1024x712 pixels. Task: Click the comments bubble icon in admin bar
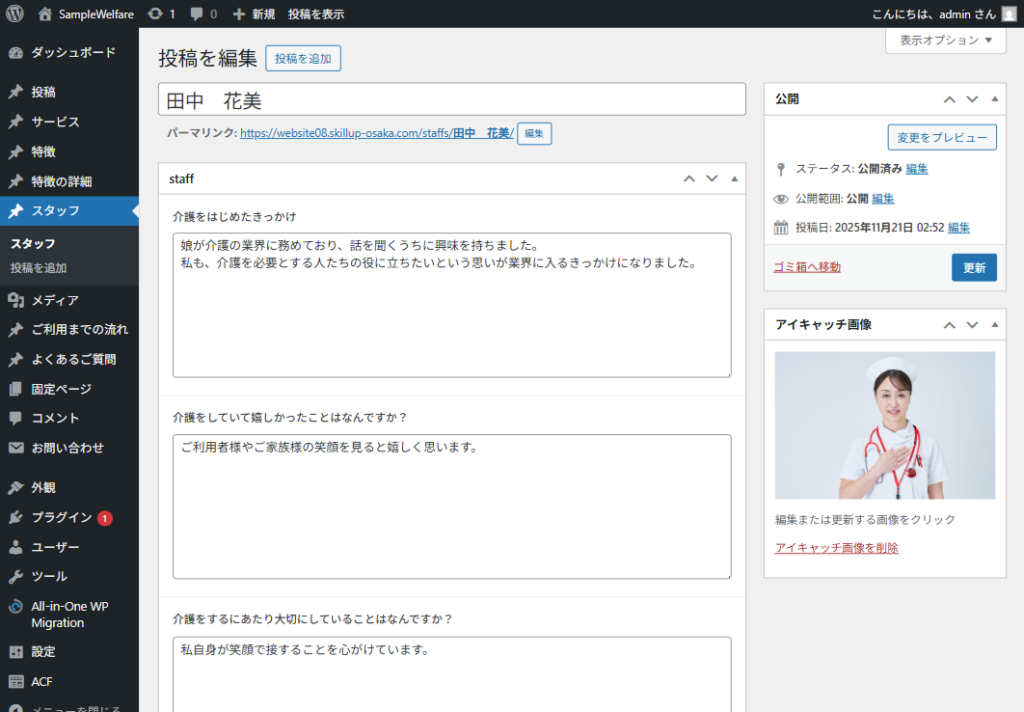[x=196, y=14]
